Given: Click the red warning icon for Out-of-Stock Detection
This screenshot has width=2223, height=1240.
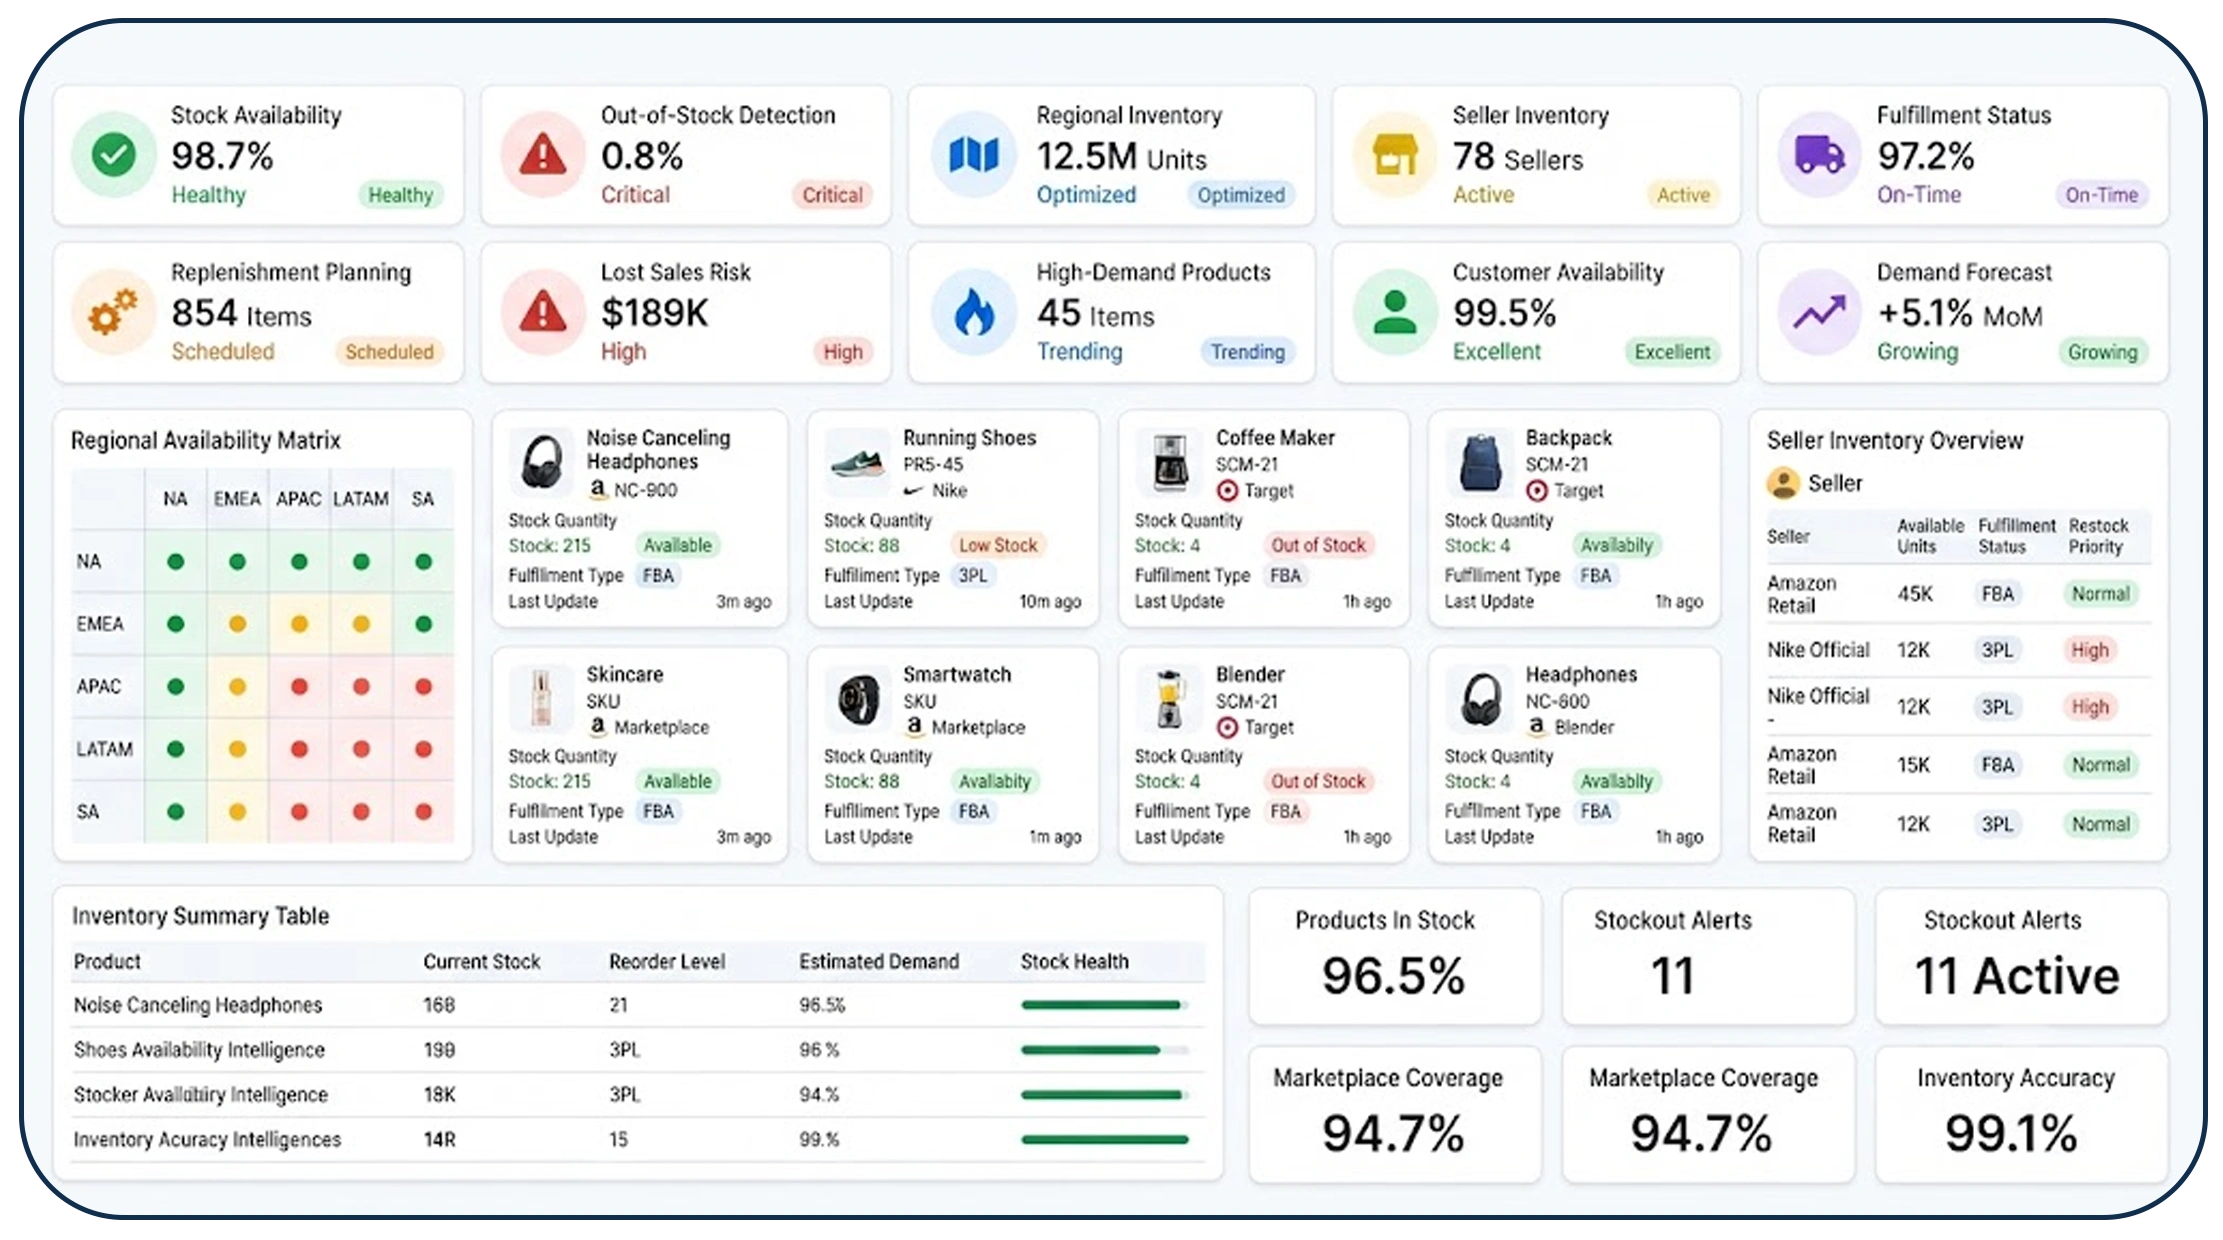Looking at the screenshot, I should 543,154.
